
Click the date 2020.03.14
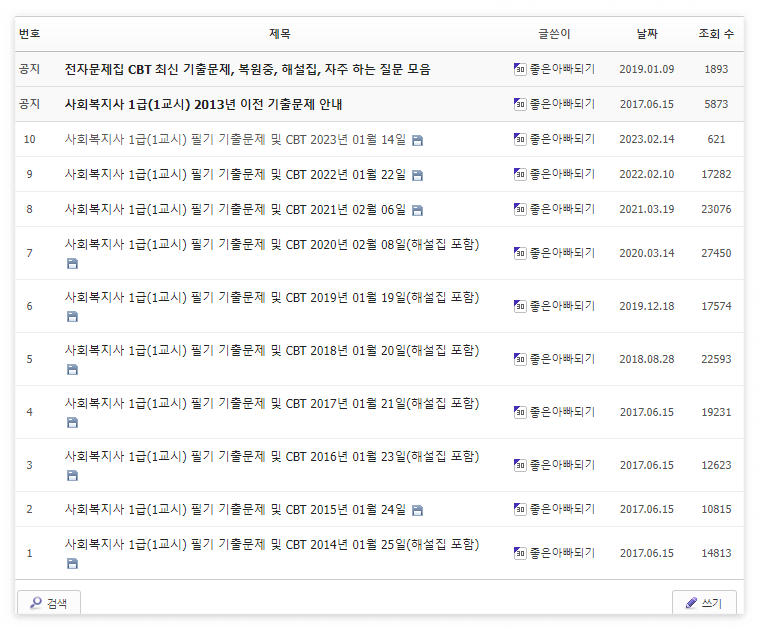(647, 253)
